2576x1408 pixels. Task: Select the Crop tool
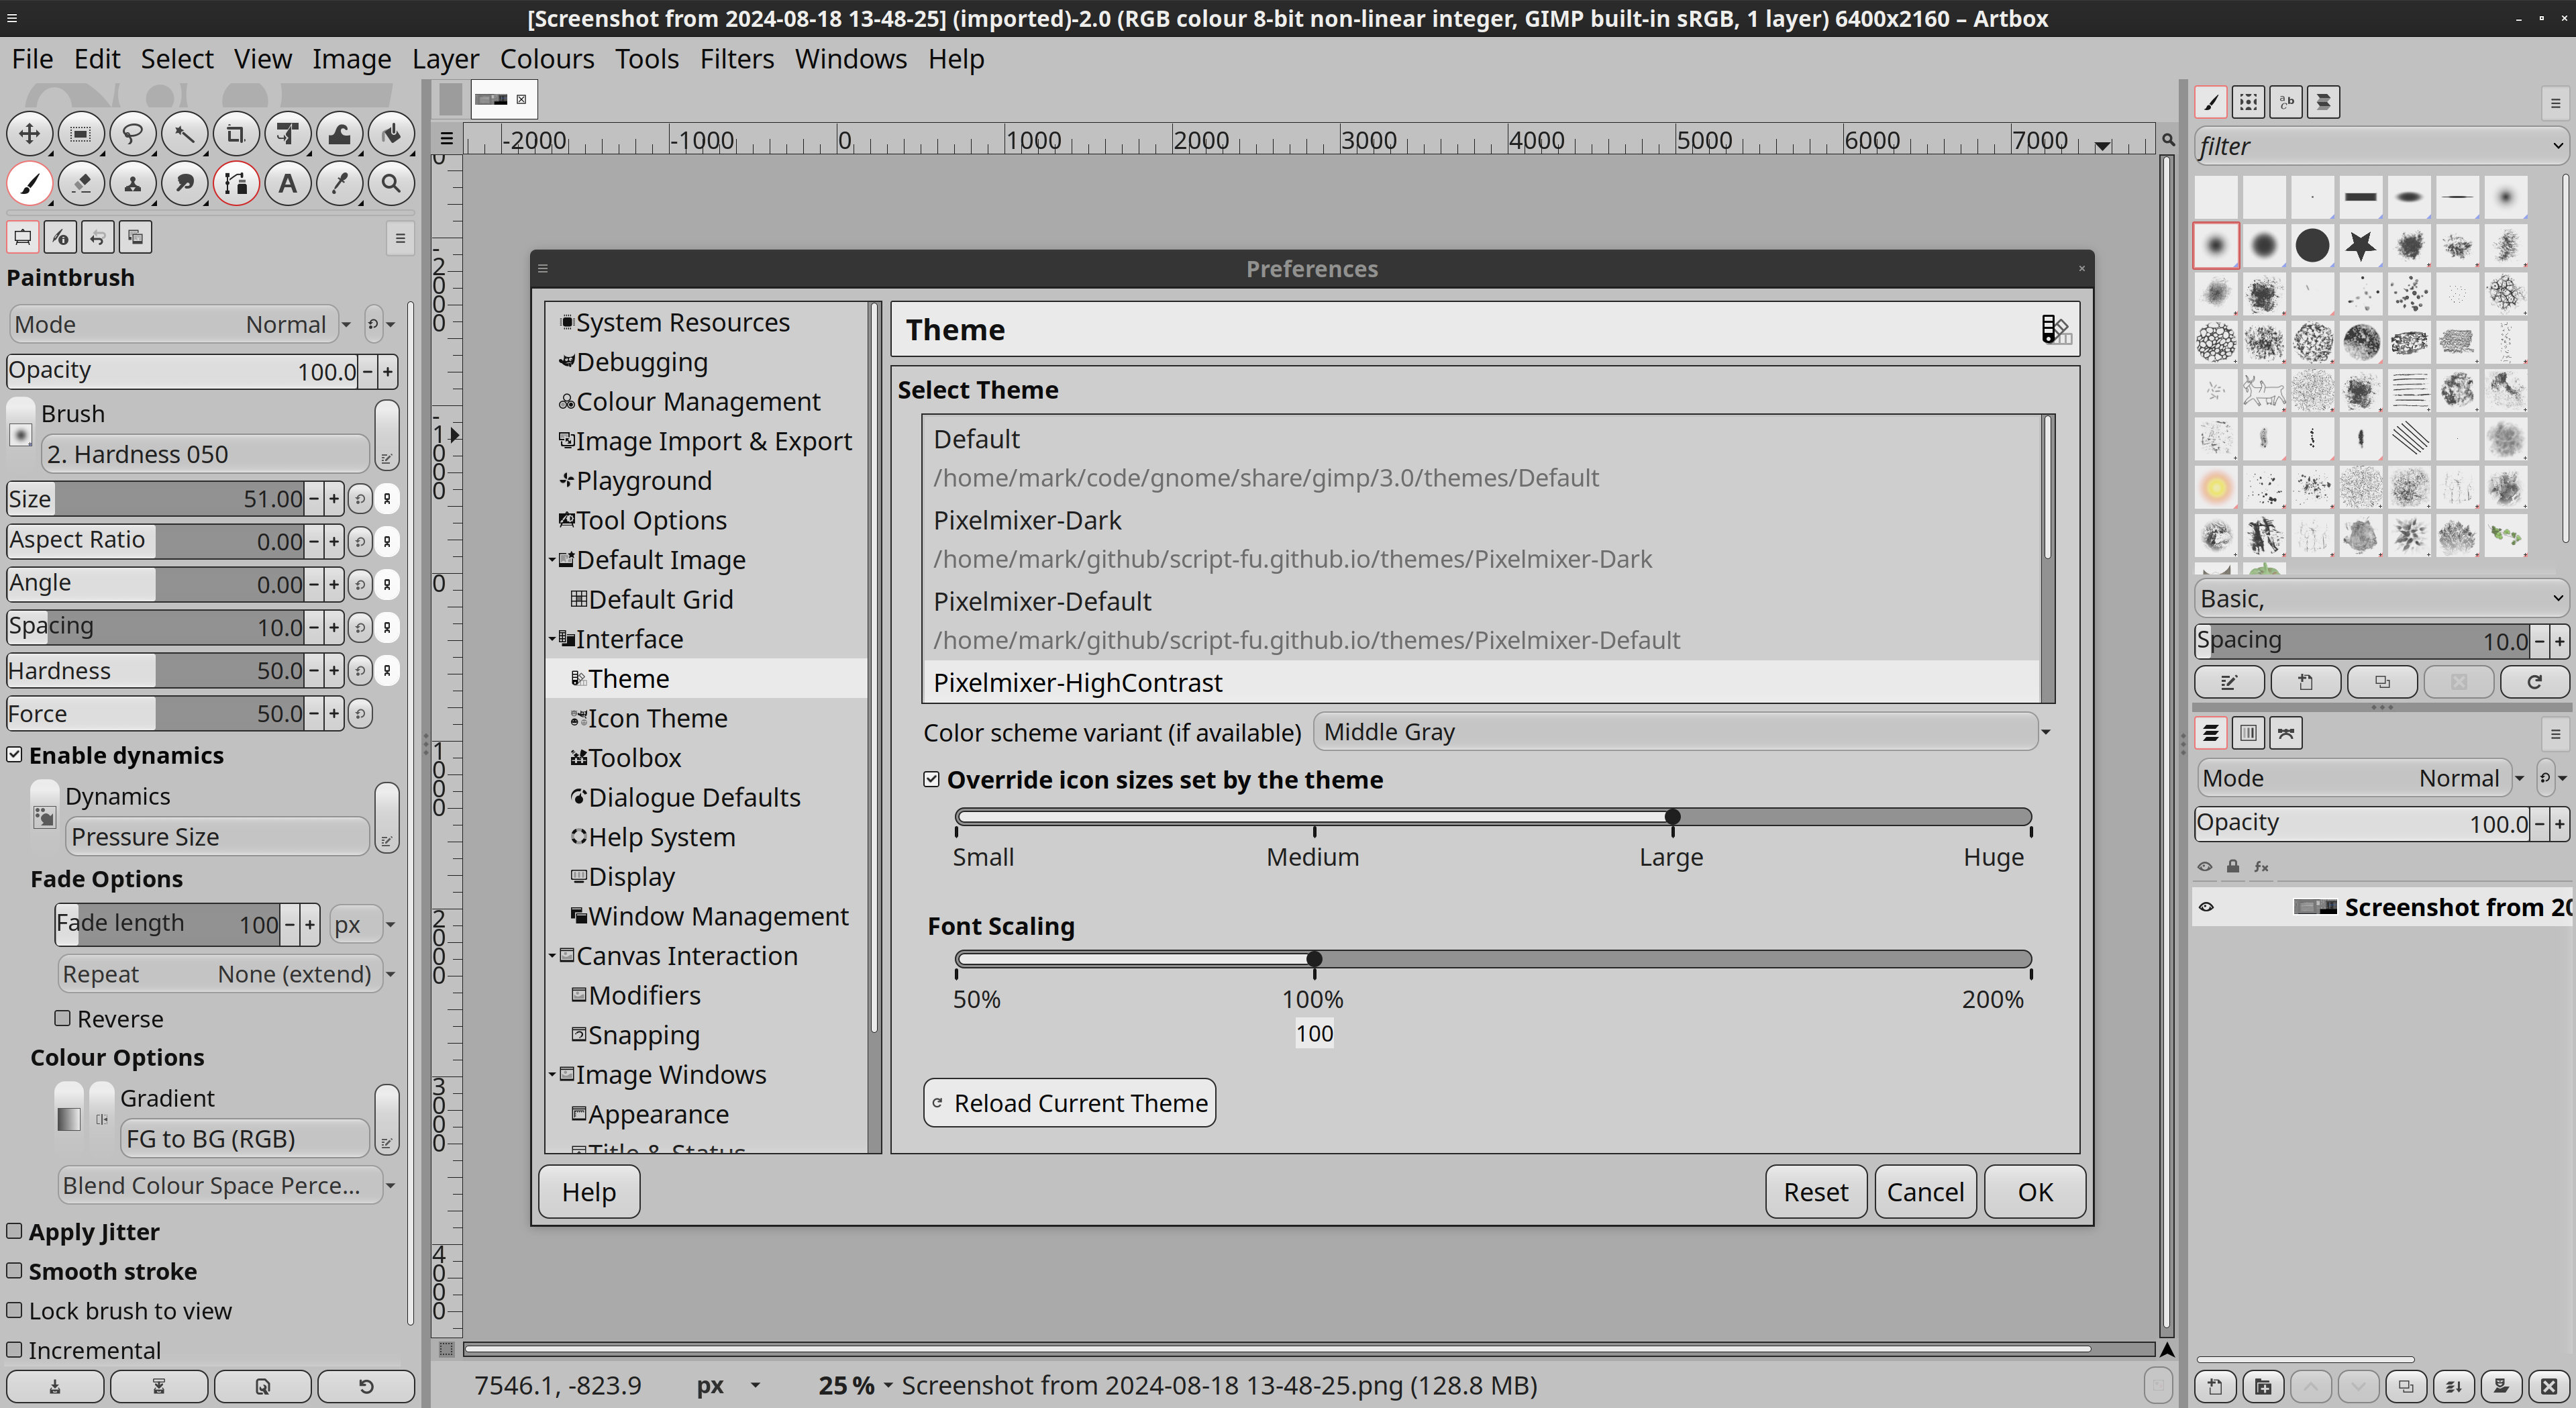[x=236, y=133]
